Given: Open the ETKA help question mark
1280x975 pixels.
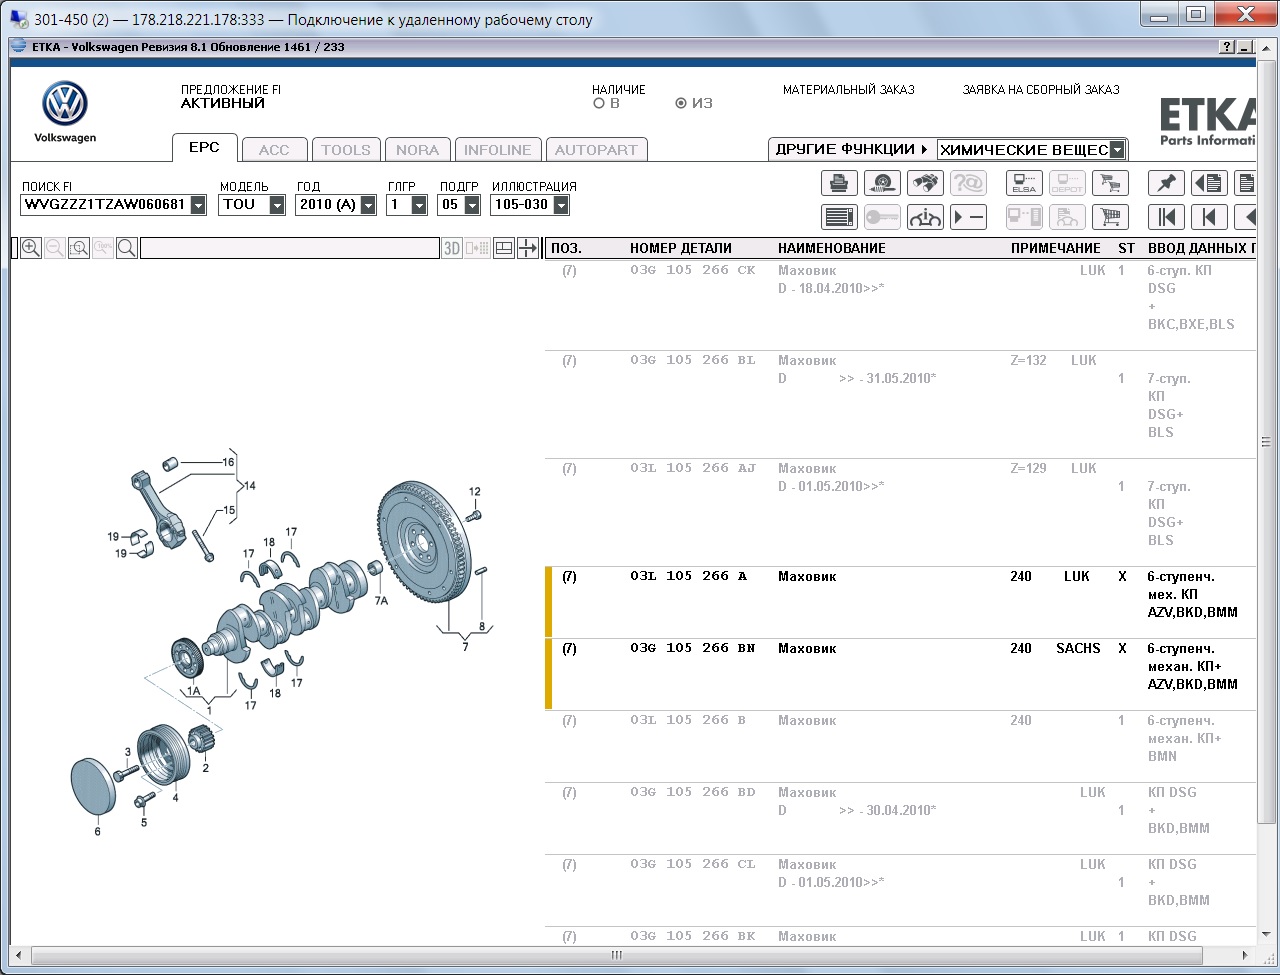Looking at the screenshot, I should pos(1227,47).
